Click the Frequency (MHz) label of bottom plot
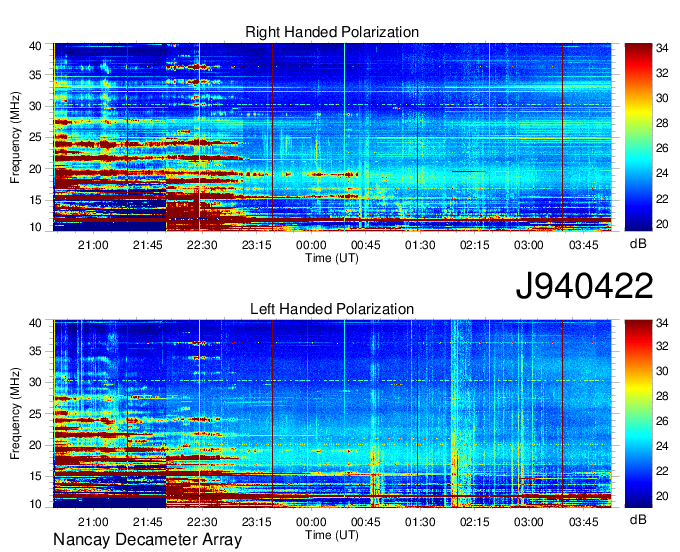The image size is (680, 552). (15, 414)
